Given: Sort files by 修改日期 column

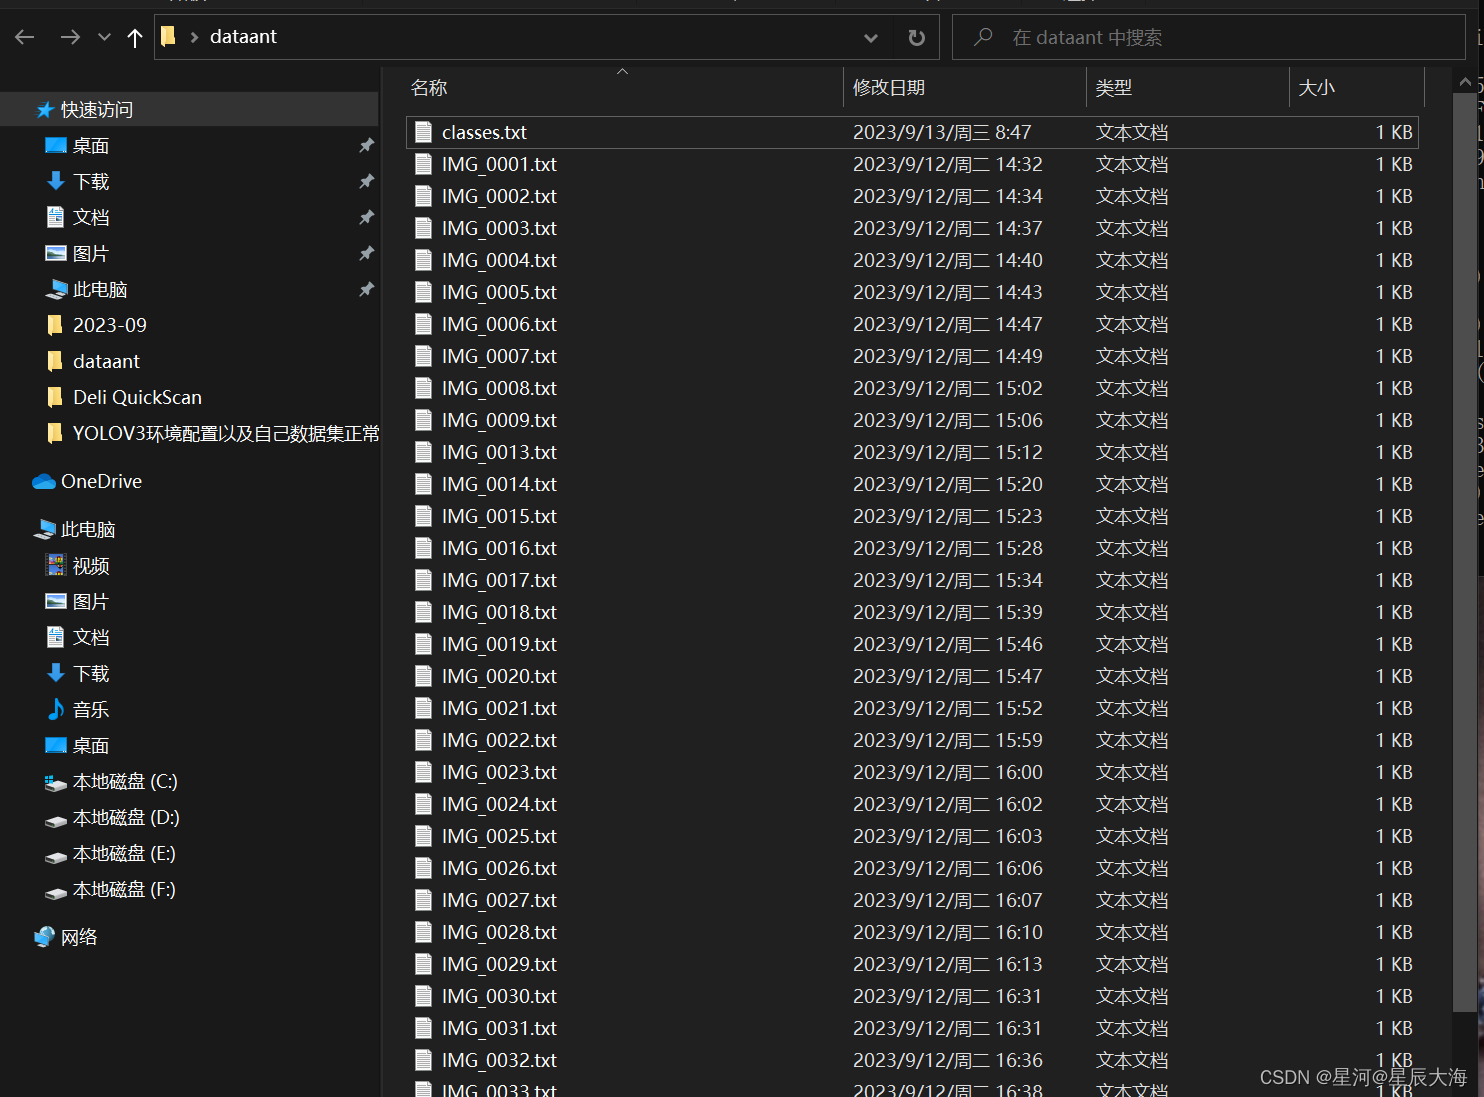Looking at the screenshot, I should coord(889,87).
